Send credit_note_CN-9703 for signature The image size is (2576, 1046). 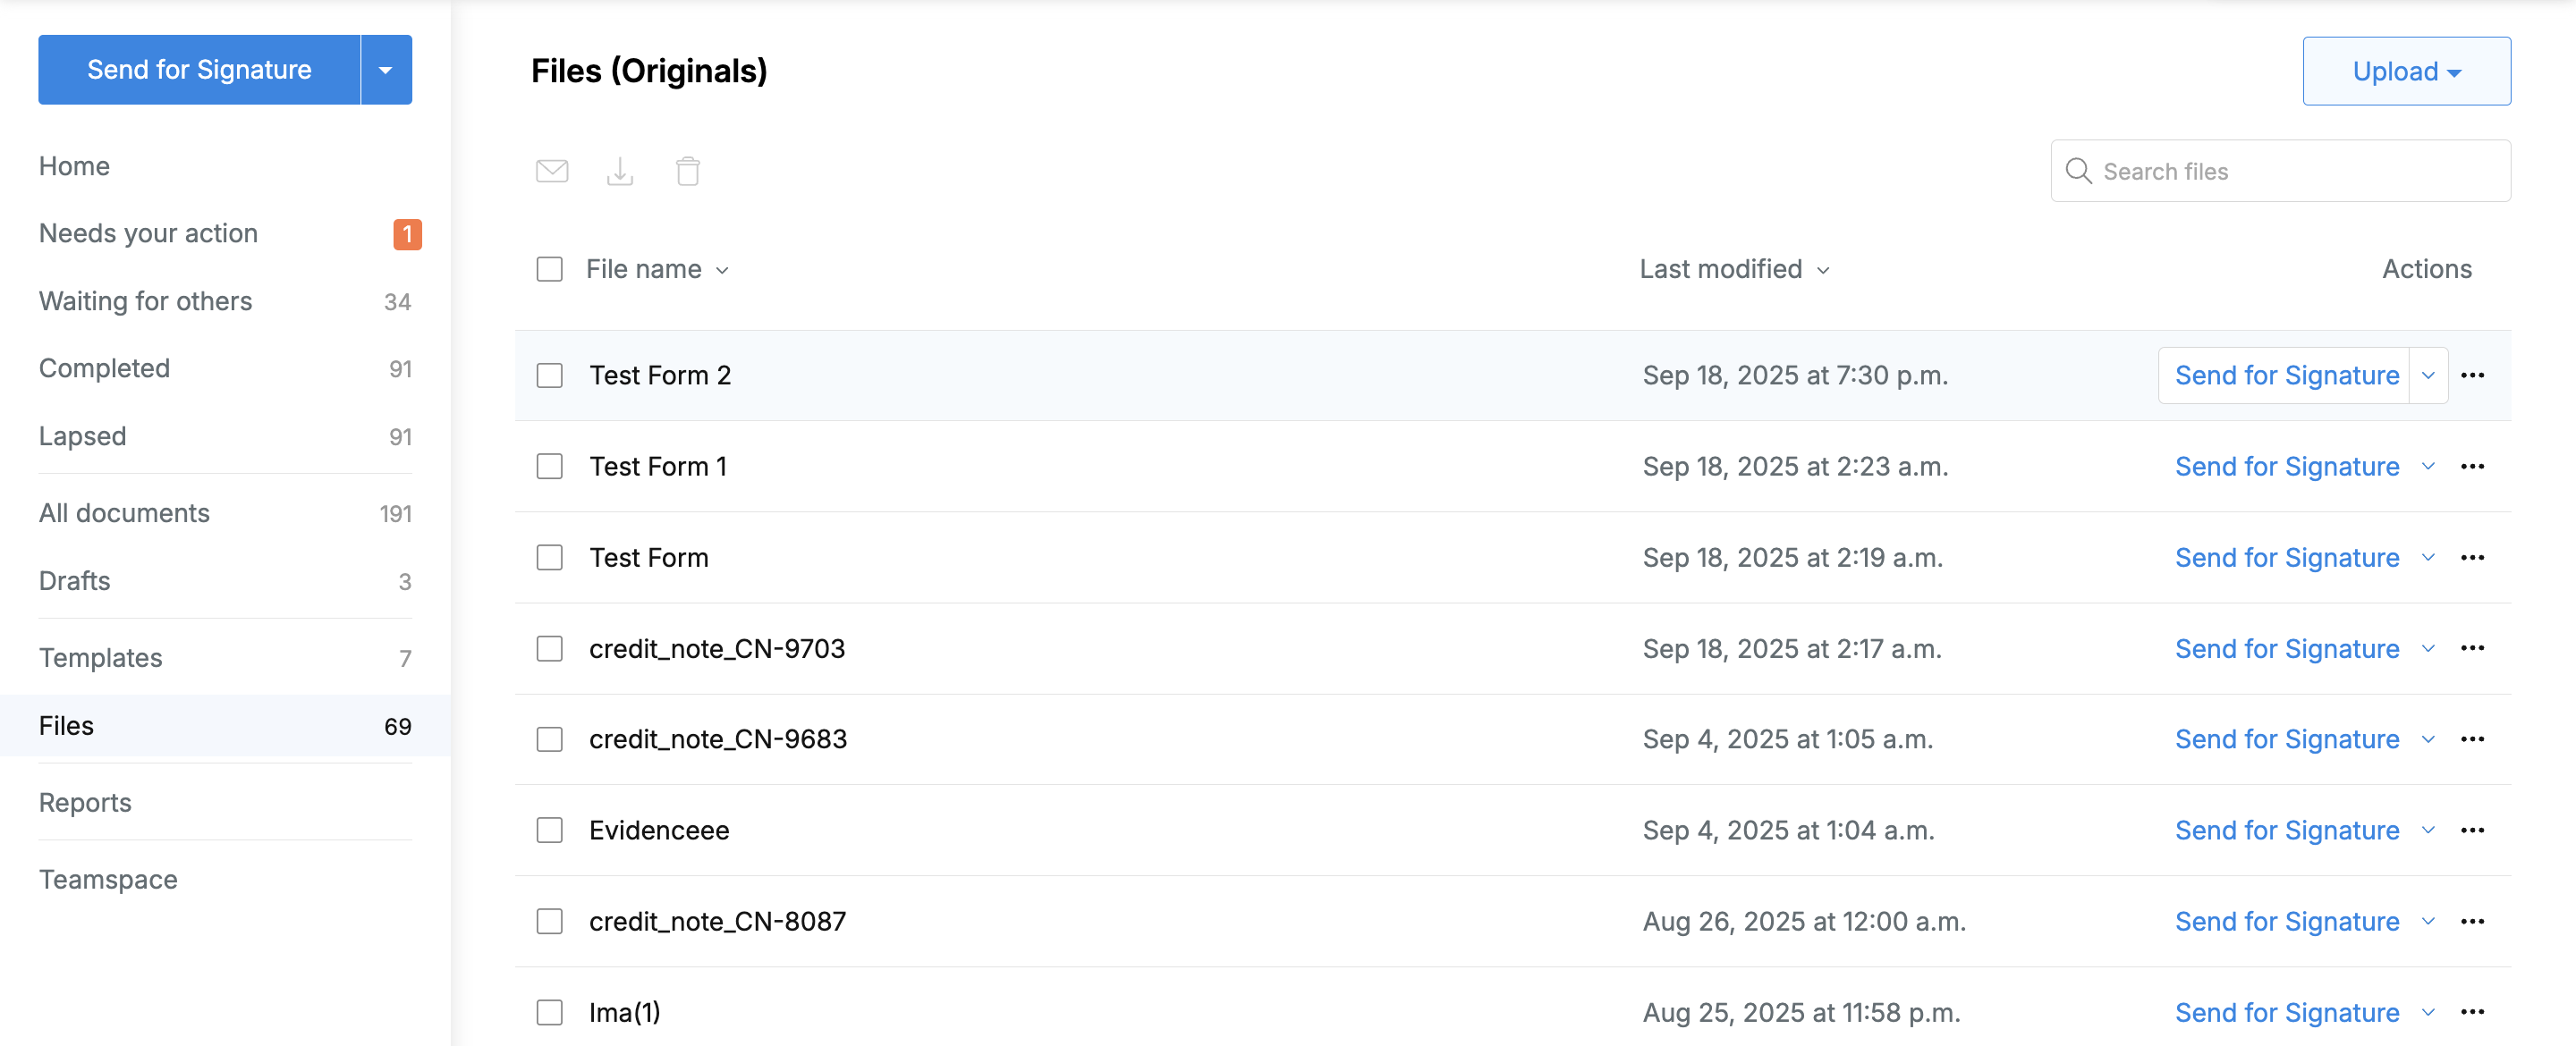click(x=2286, y=648)
